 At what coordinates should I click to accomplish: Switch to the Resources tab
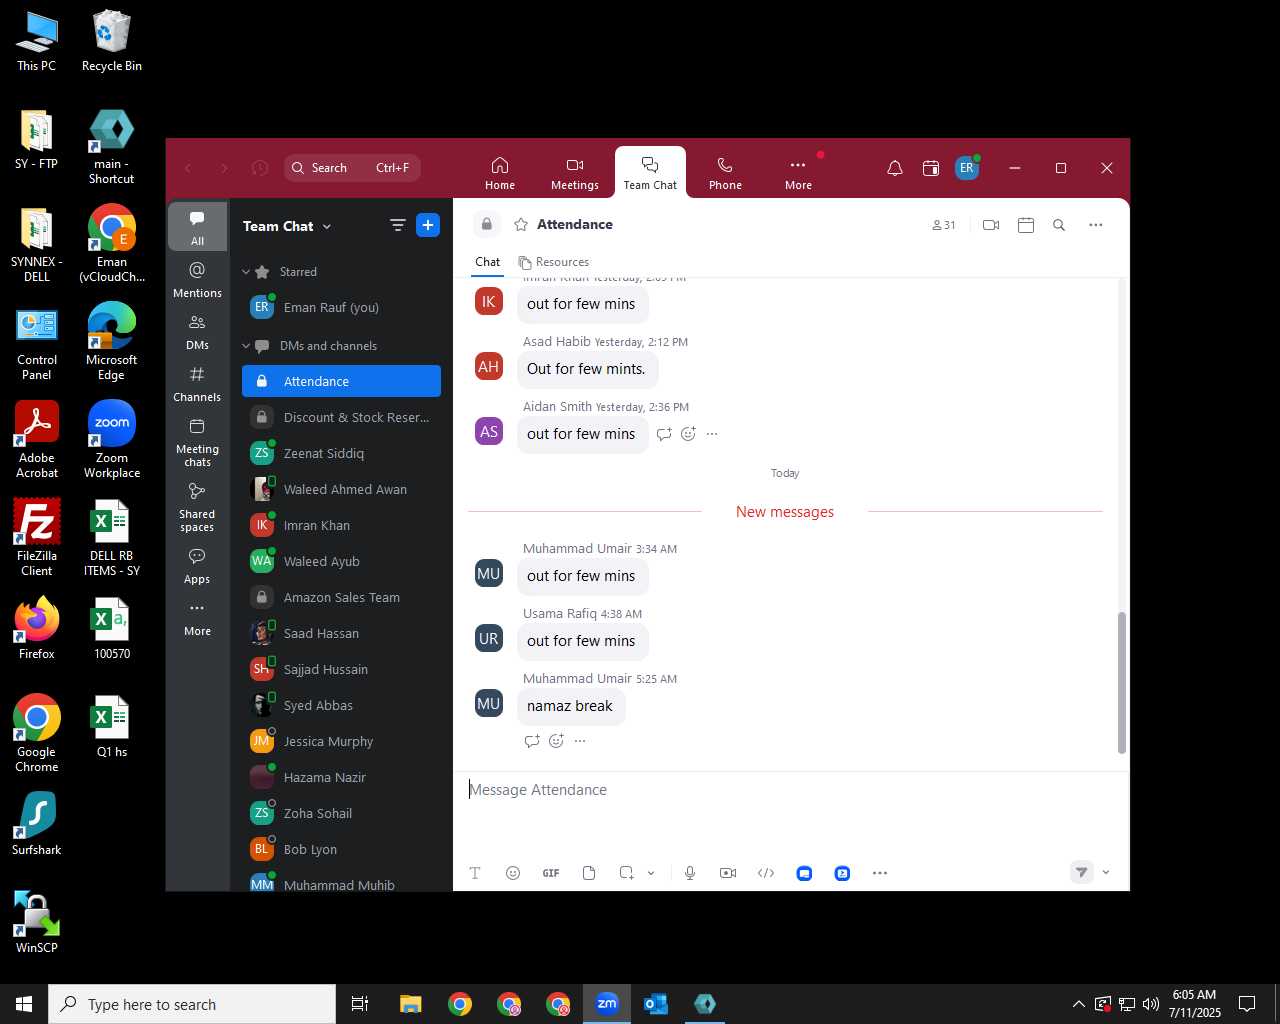click(554, 262)
